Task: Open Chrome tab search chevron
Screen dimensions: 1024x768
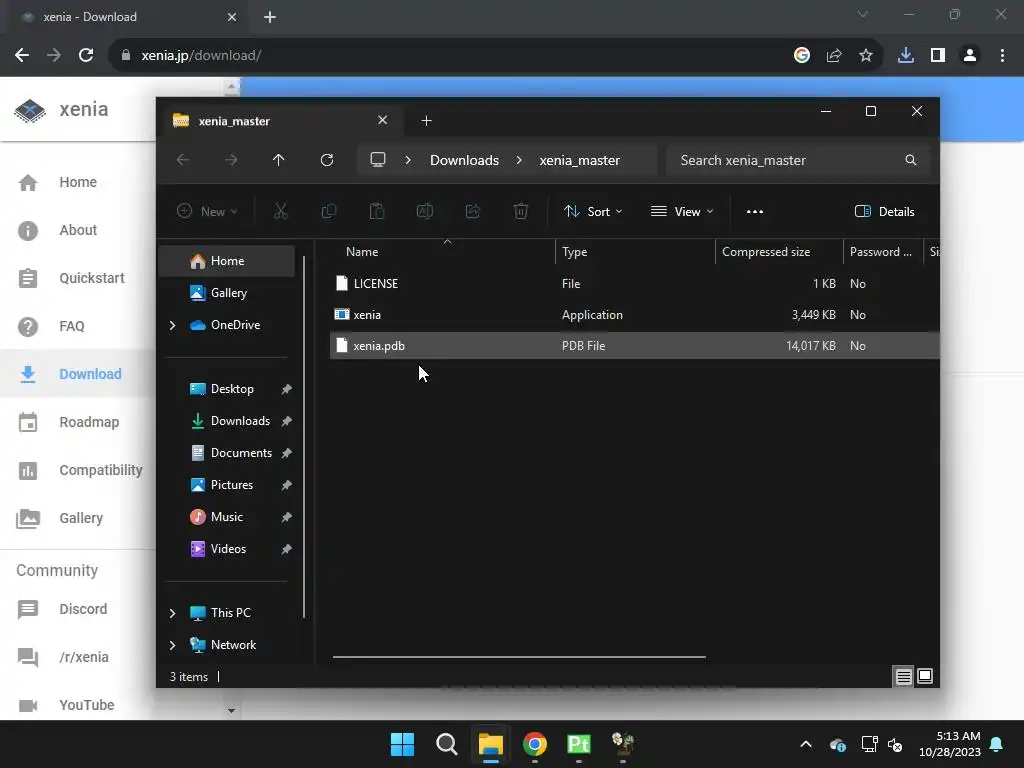Action: 863,14
